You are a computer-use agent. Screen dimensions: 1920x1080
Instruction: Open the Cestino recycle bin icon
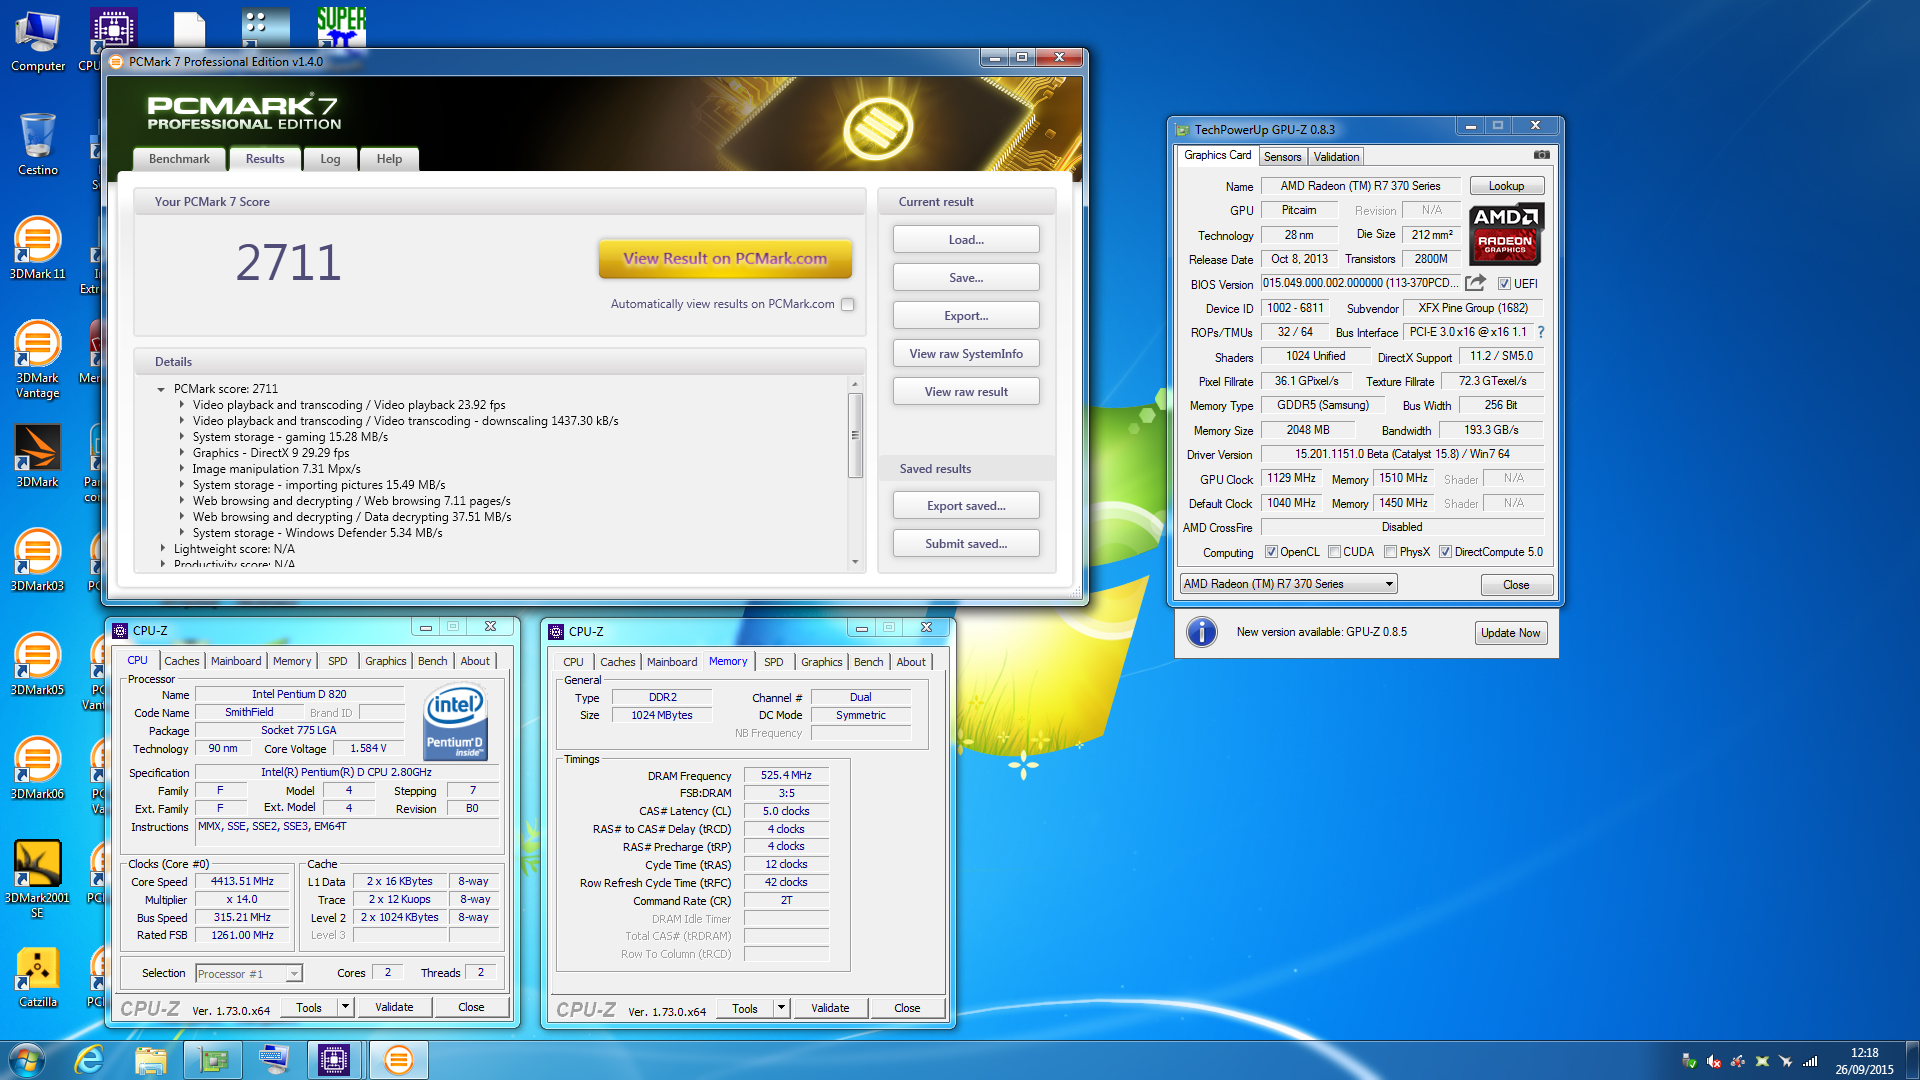coord(38,143)
